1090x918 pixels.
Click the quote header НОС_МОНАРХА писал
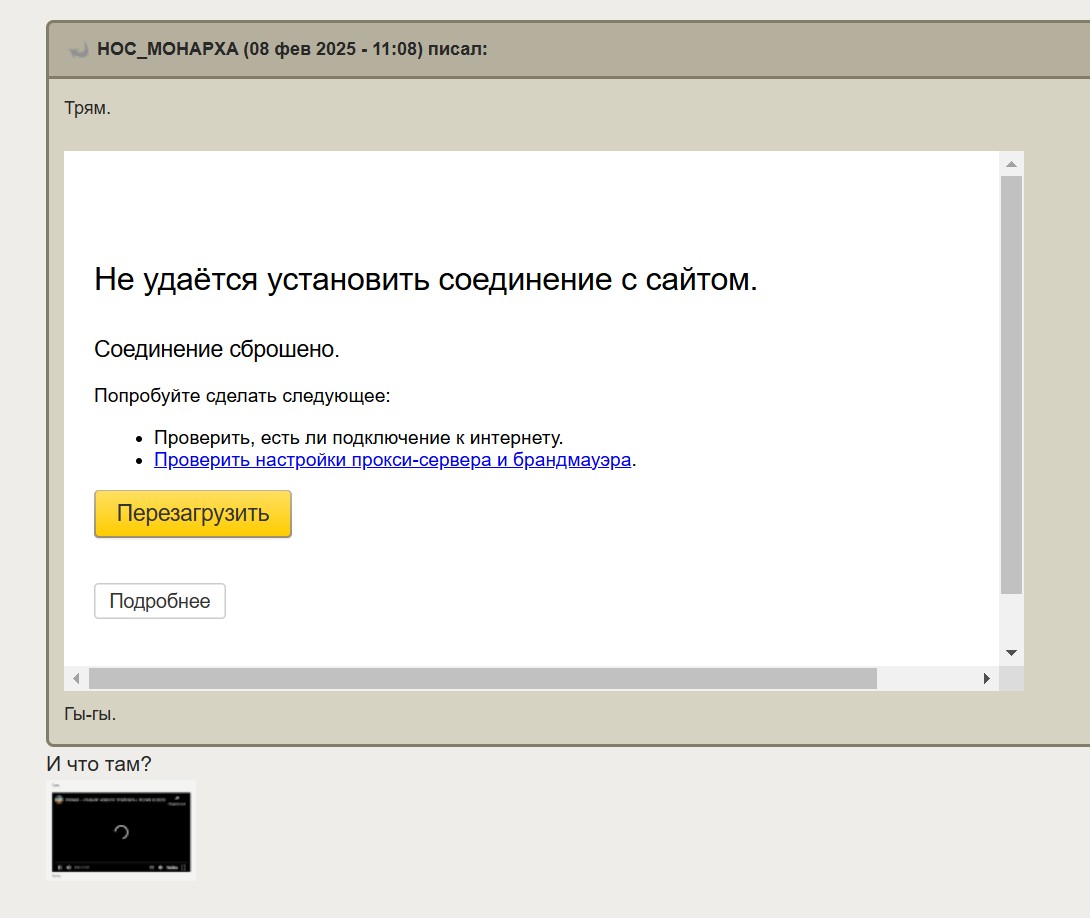point(292,49)
